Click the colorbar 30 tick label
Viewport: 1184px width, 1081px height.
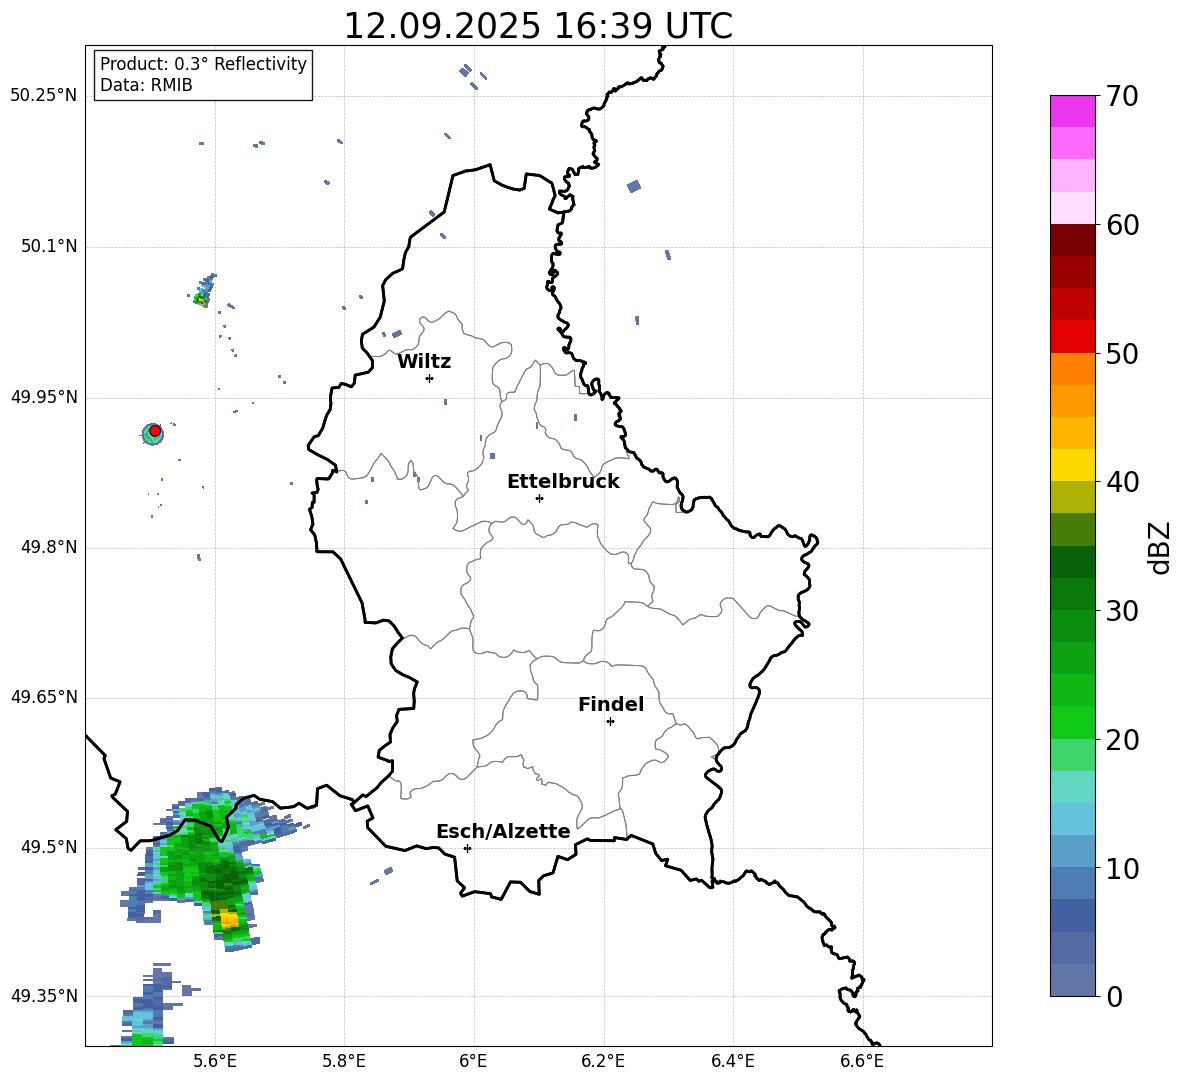[1122, 611]
